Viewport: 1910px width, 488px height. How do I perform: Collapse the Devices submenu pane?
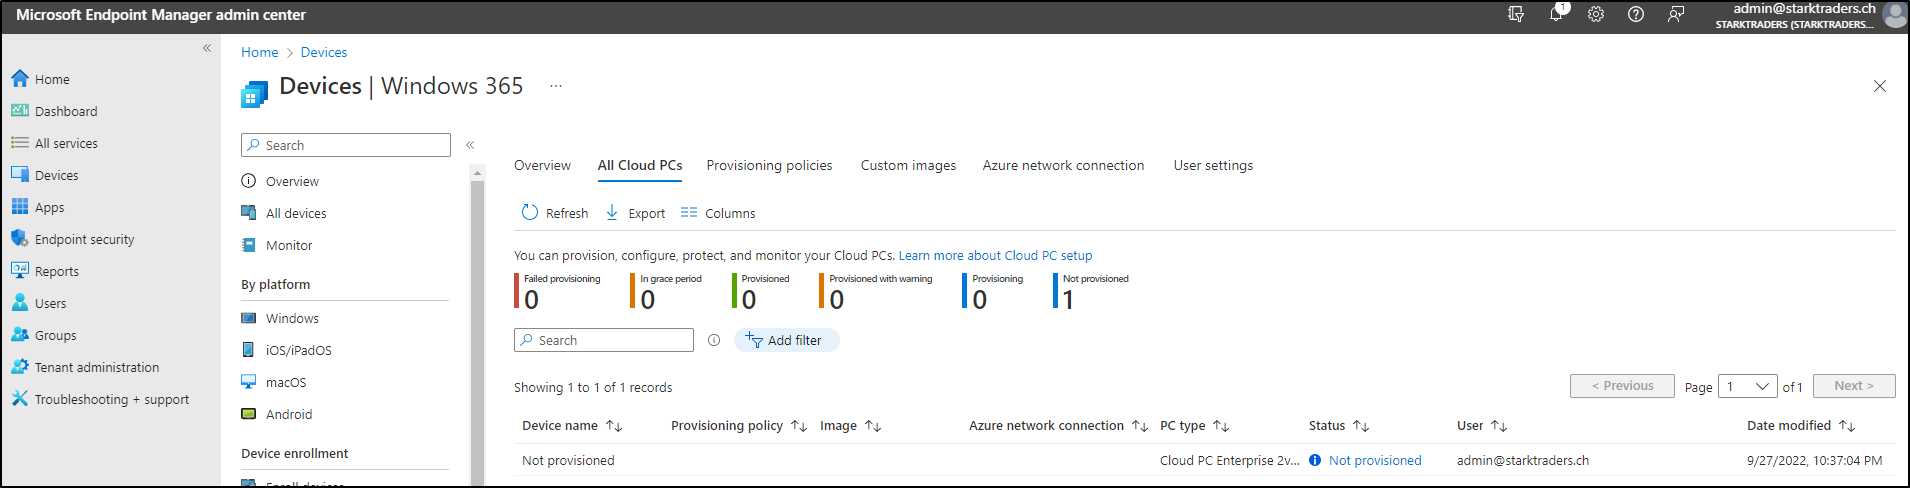[470, 145]
